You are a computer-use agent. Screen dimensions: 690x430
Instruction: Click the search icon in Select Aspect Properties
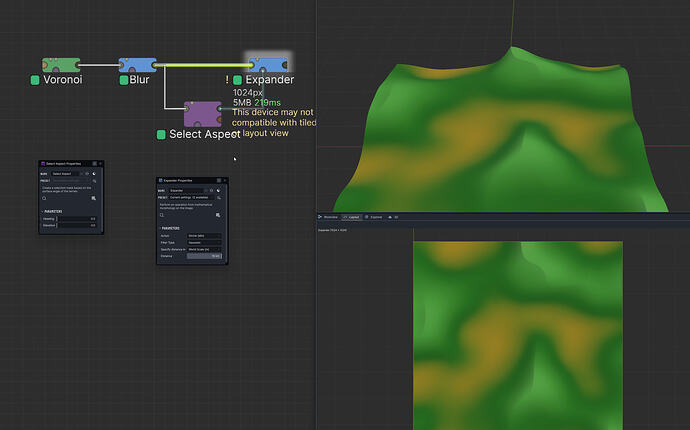point(44,198)
